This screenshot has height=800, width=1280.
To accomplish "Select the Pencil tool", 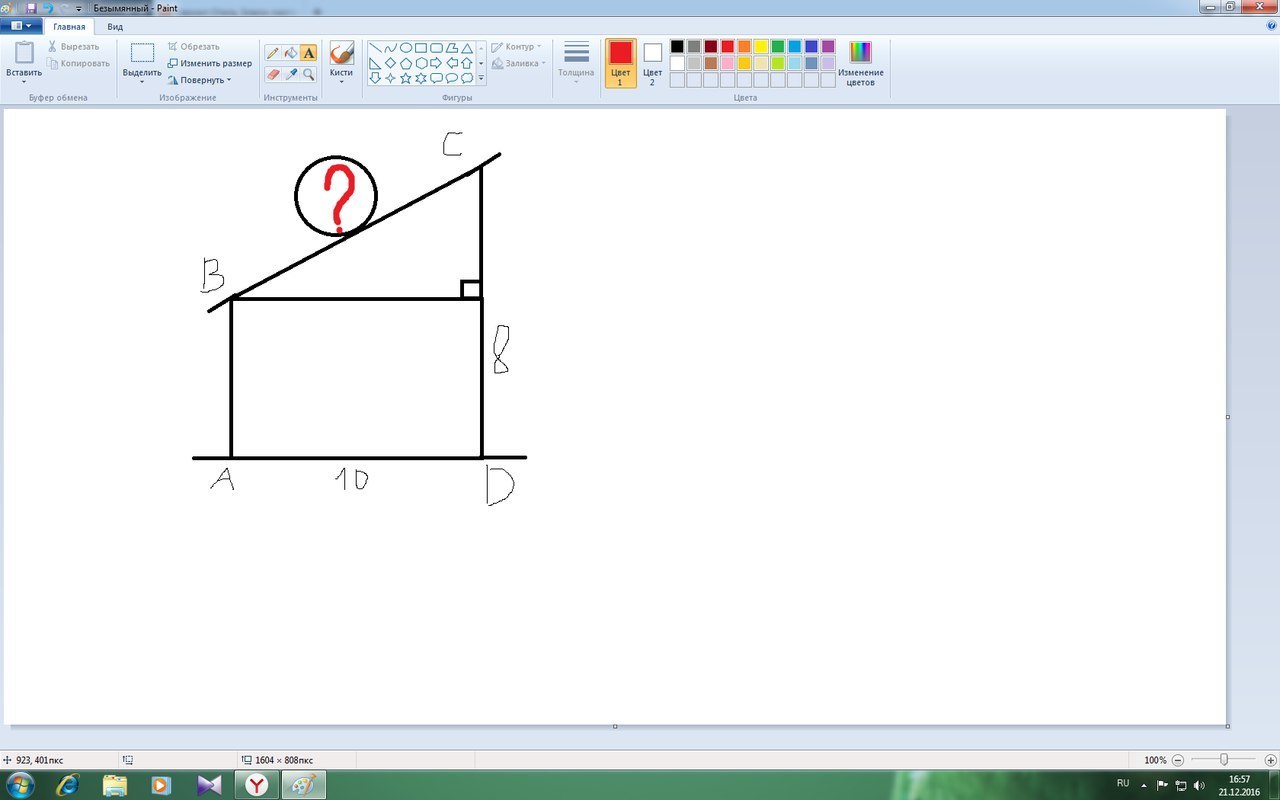I will coord(272,53).
